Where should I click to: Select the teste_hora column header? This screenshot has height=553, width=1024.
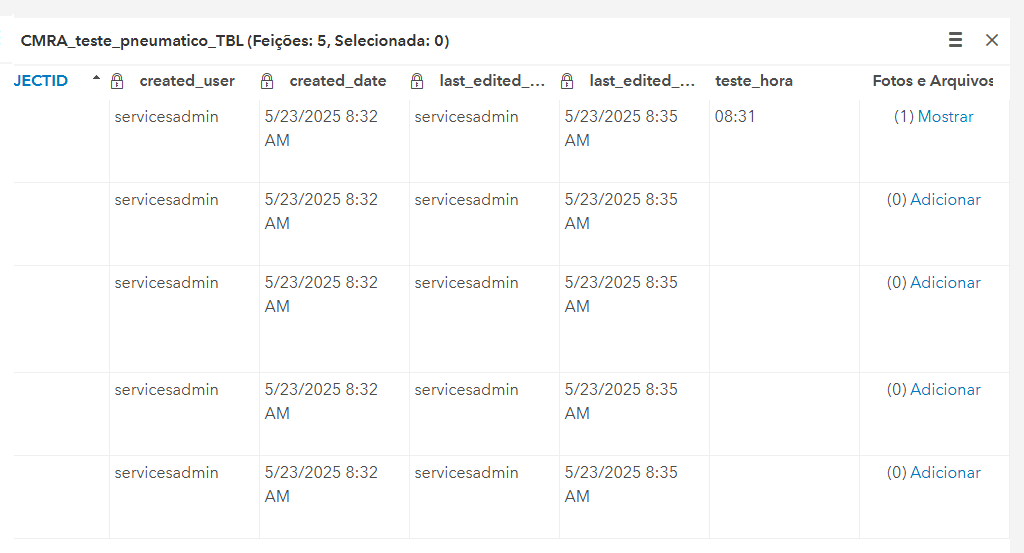coord(754,81)
